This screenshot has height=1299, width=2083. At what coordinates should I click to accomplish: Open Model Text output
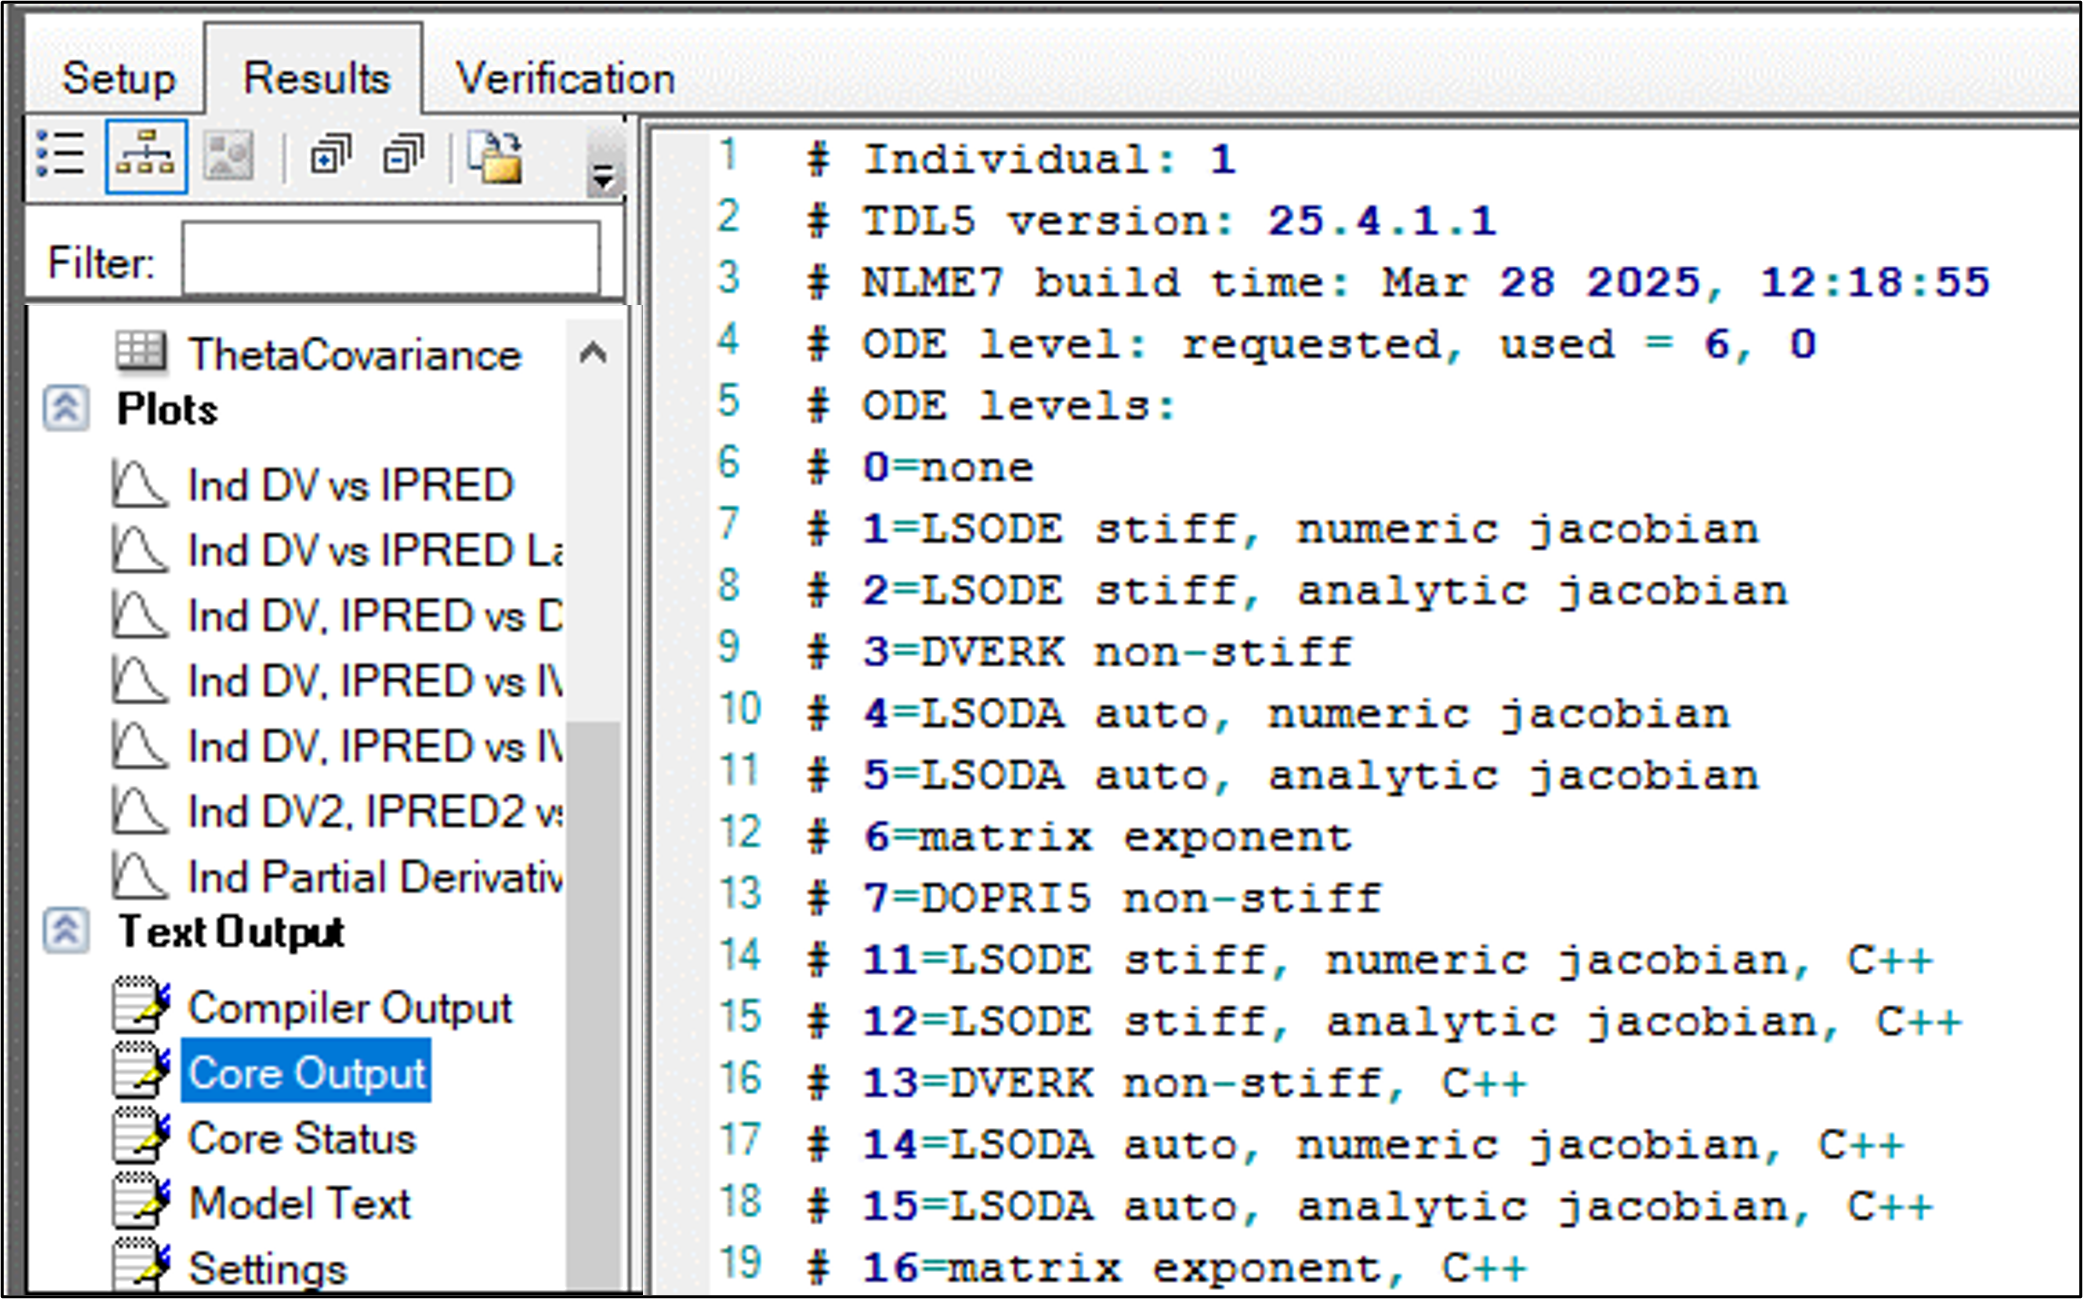300,1203
